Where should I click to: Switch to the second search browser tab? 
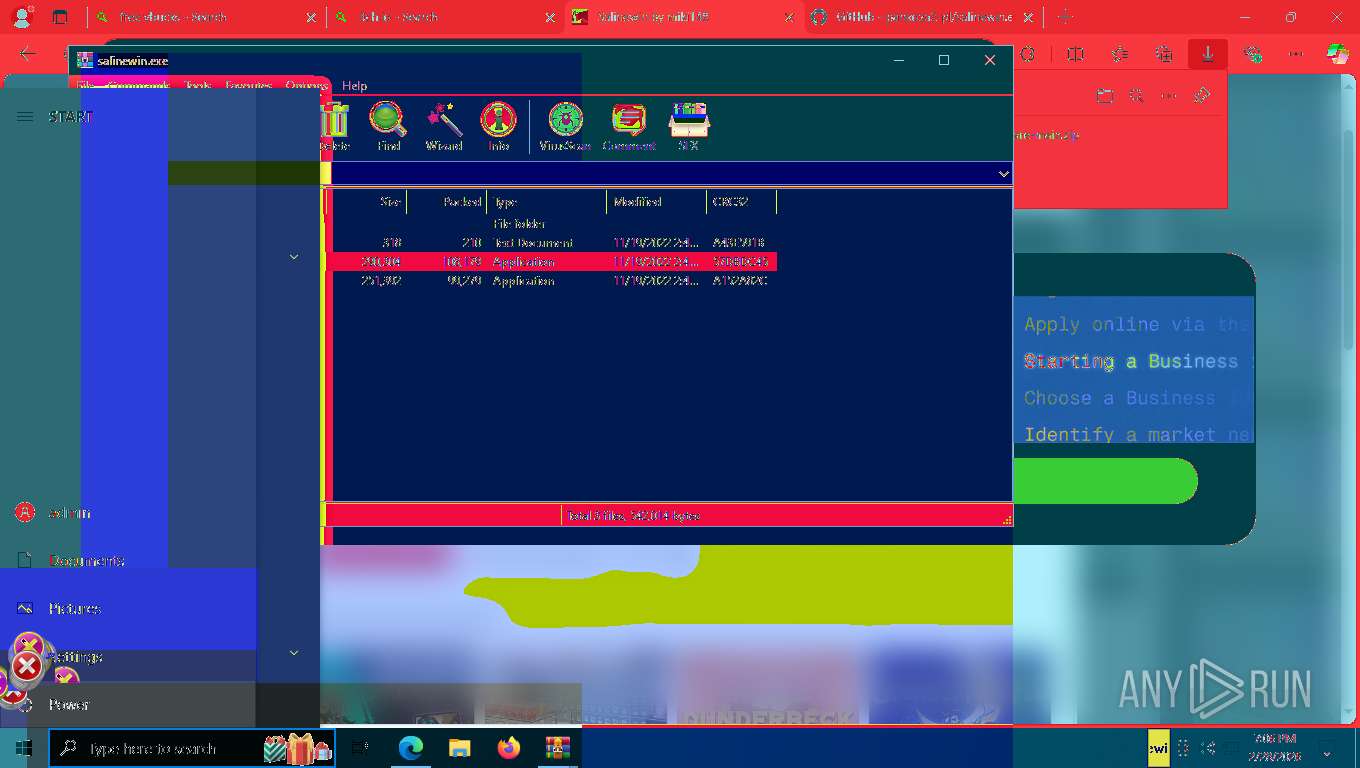tap(445, 17)
